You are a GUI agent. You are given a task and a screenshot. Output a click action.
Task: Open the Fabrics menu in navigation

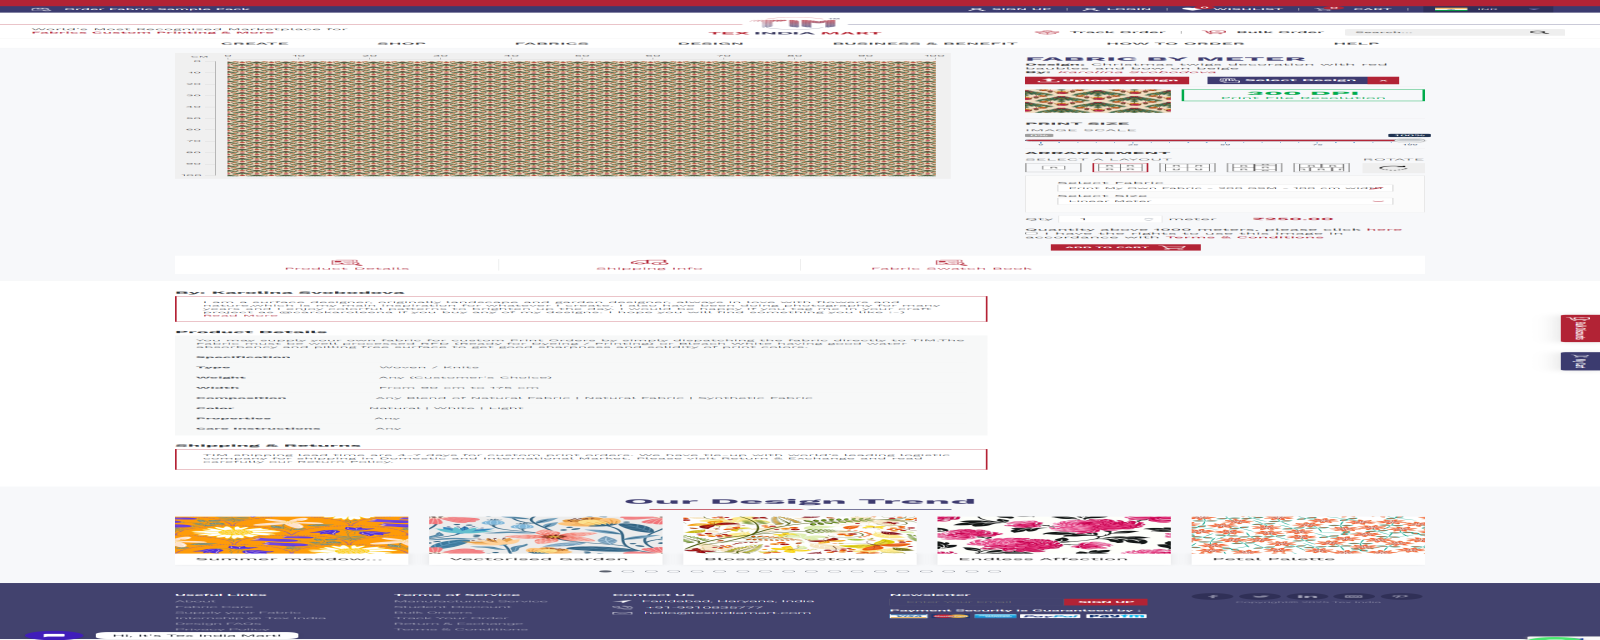(551, 44)
